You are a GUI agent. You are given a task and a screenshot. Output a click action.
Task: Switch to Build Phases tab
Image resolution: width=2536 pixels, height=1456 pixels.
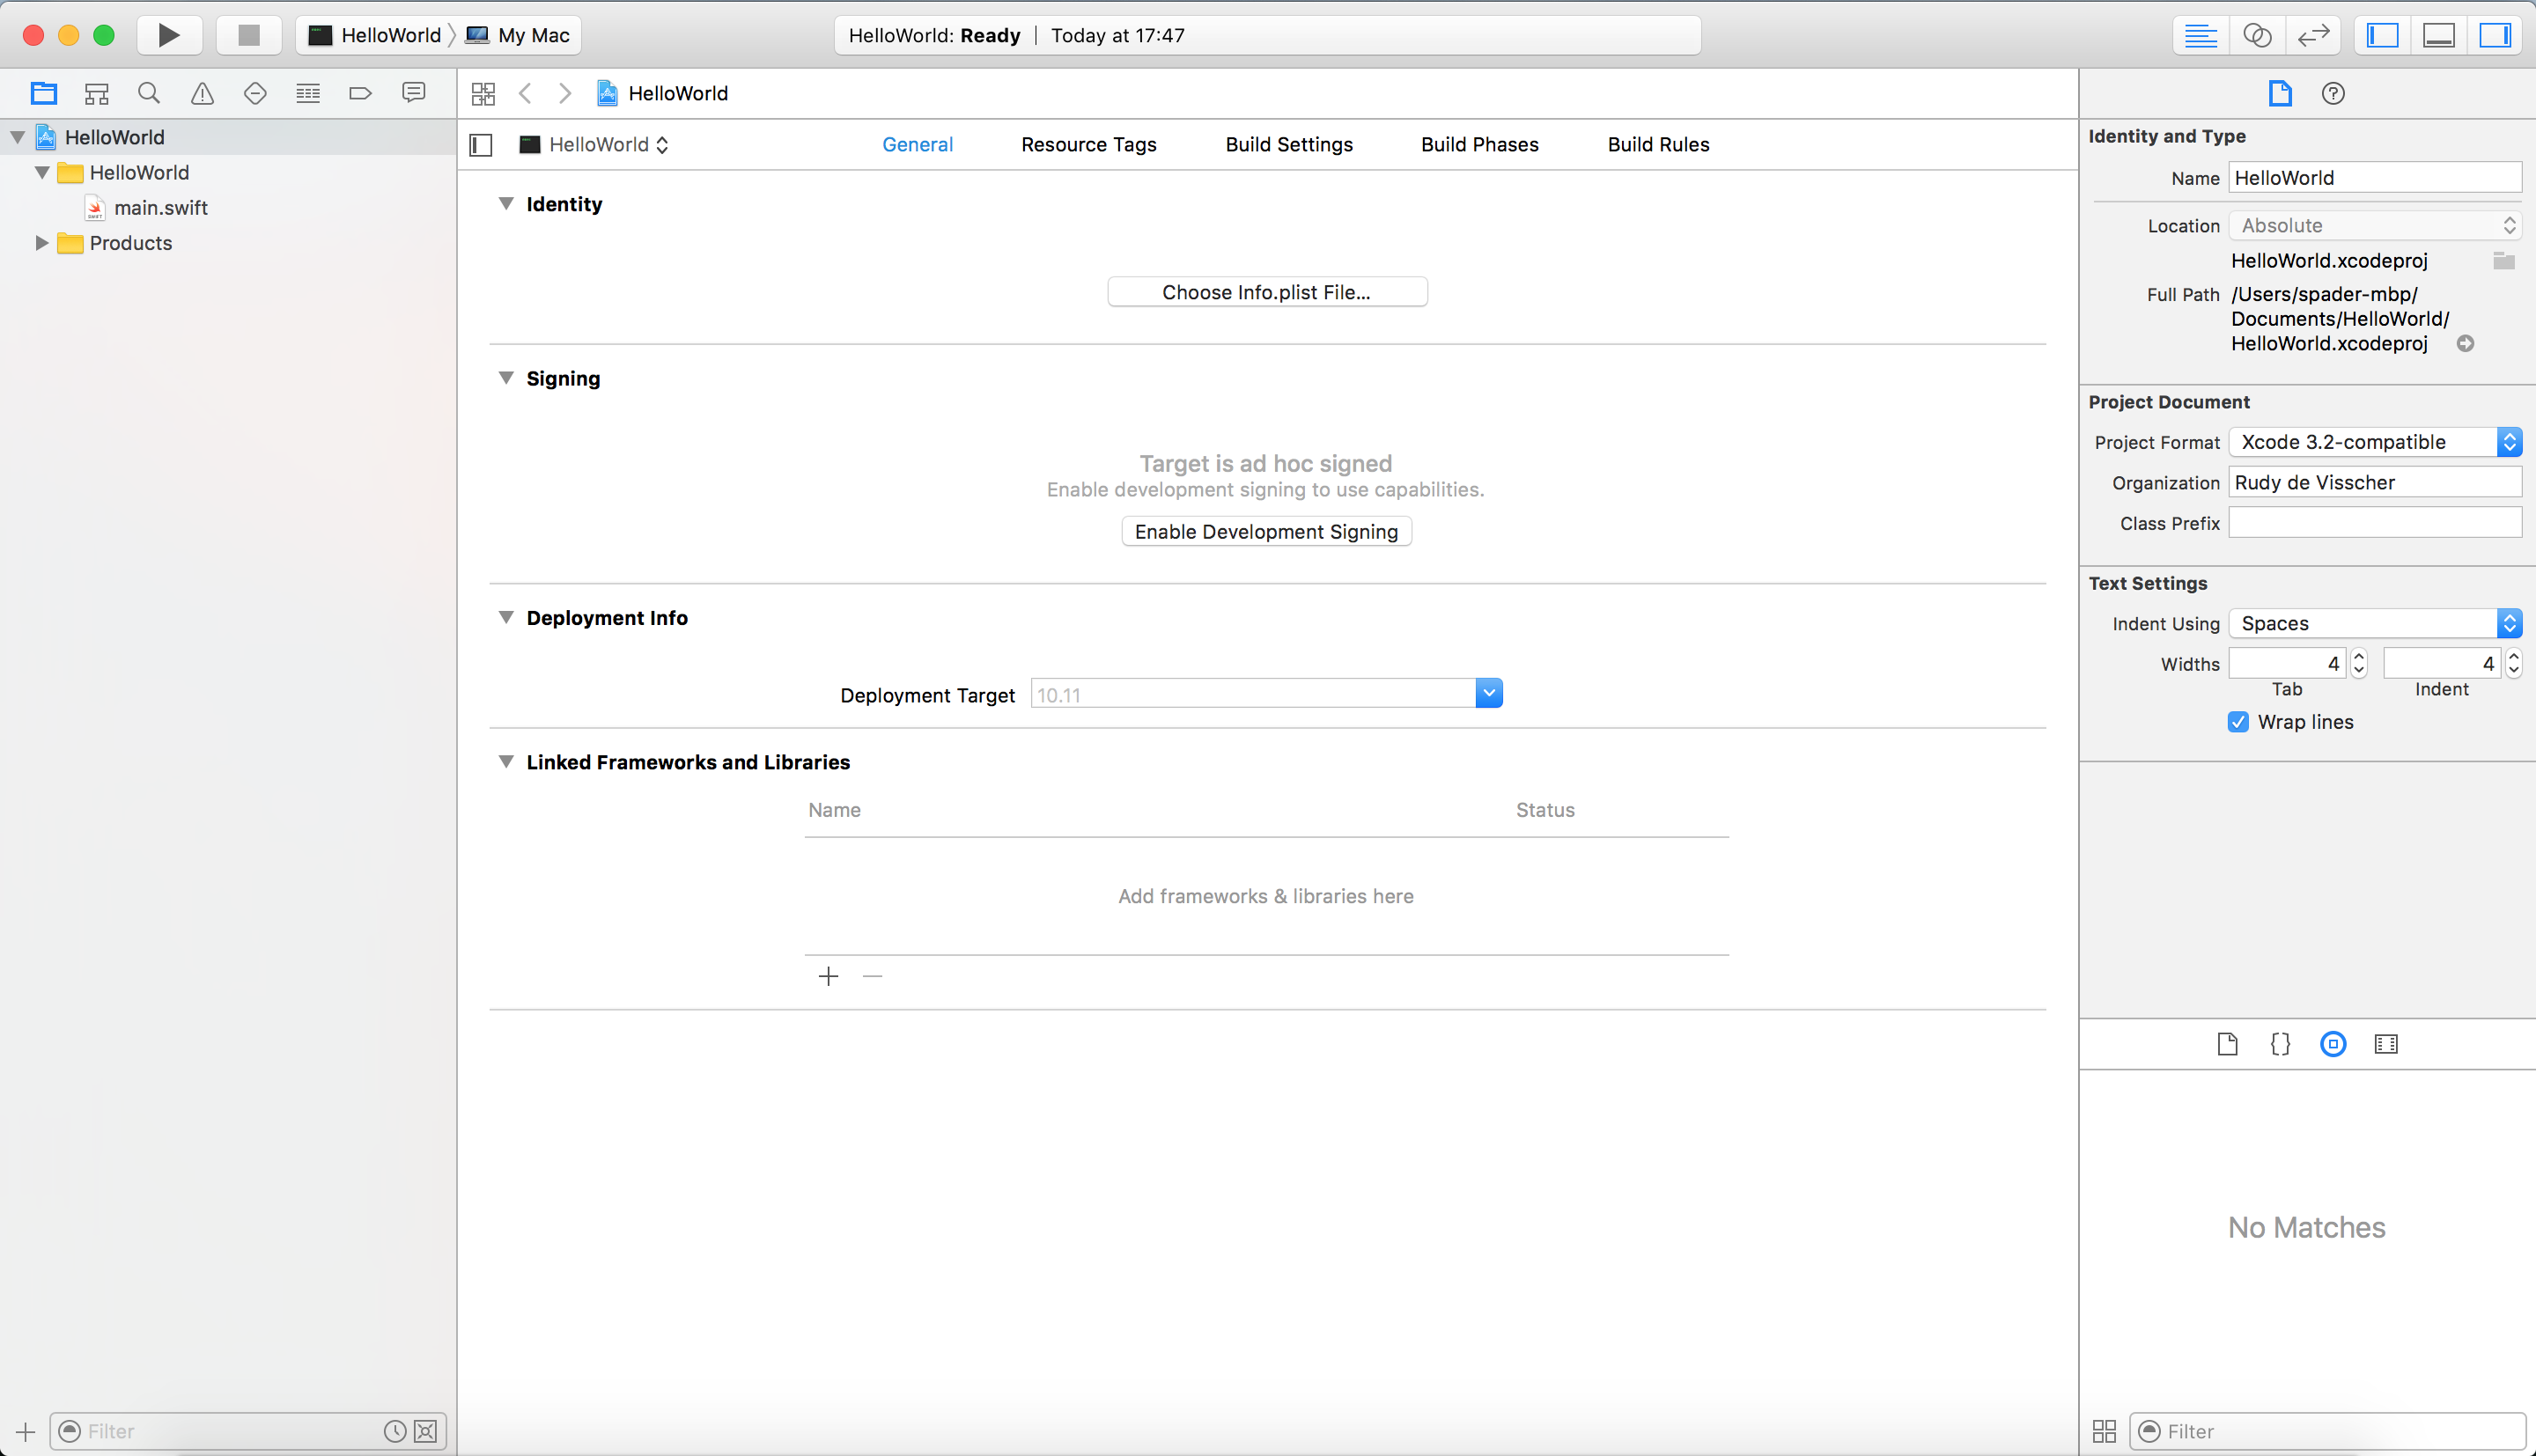pos(1479,145)
